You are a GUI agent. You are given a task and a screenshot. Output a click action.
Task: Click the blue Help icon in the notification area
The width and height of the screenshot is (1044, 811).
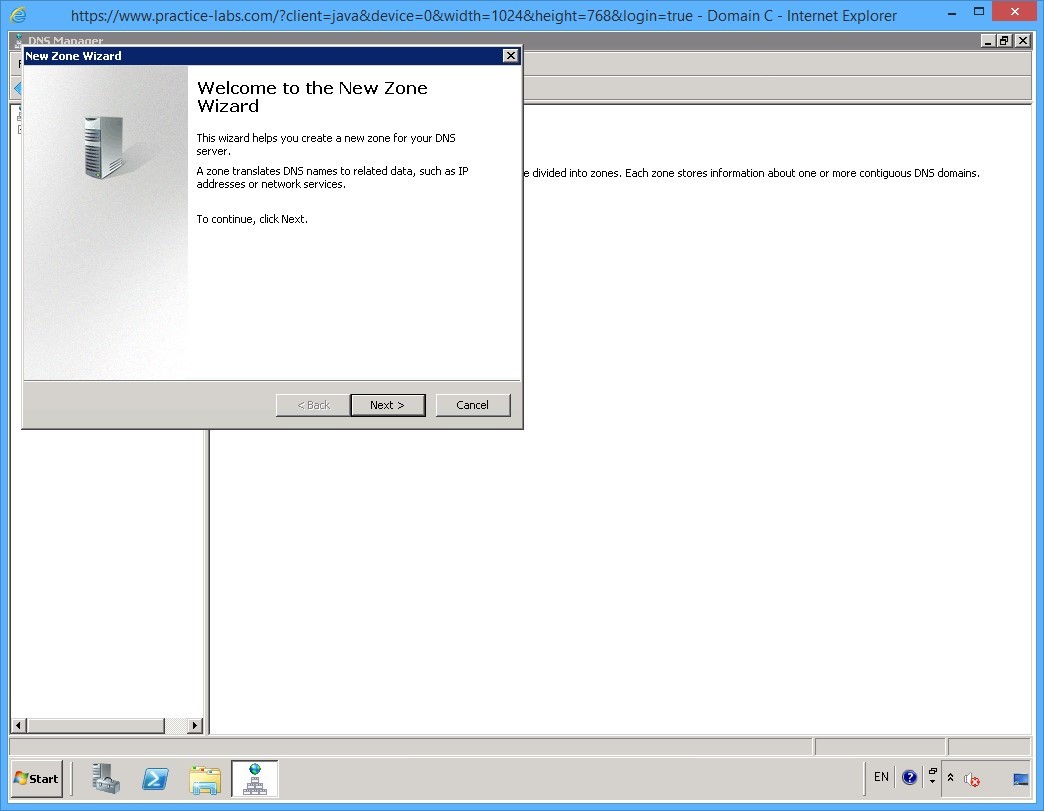point(909,777)
